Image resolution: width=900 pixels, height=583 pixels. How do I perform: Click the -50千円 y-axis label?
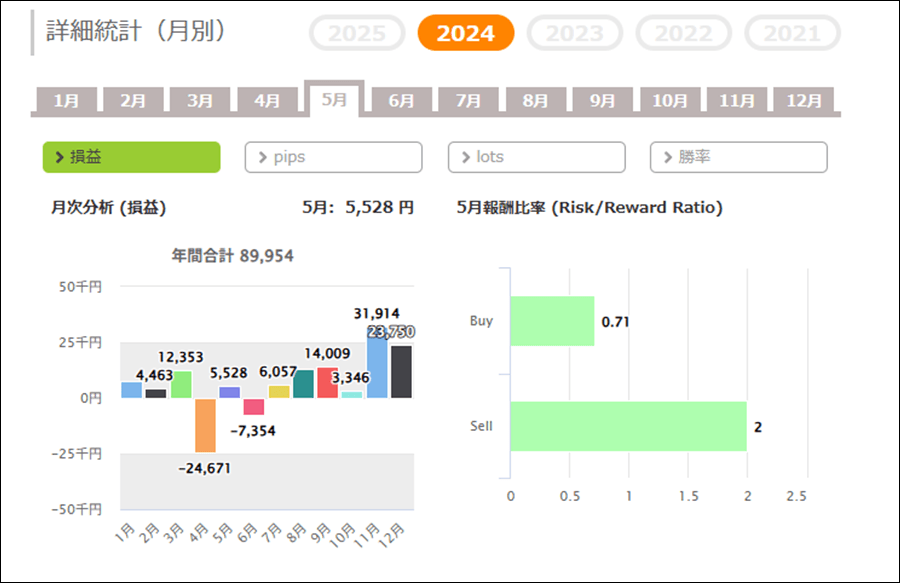(77, 509)
